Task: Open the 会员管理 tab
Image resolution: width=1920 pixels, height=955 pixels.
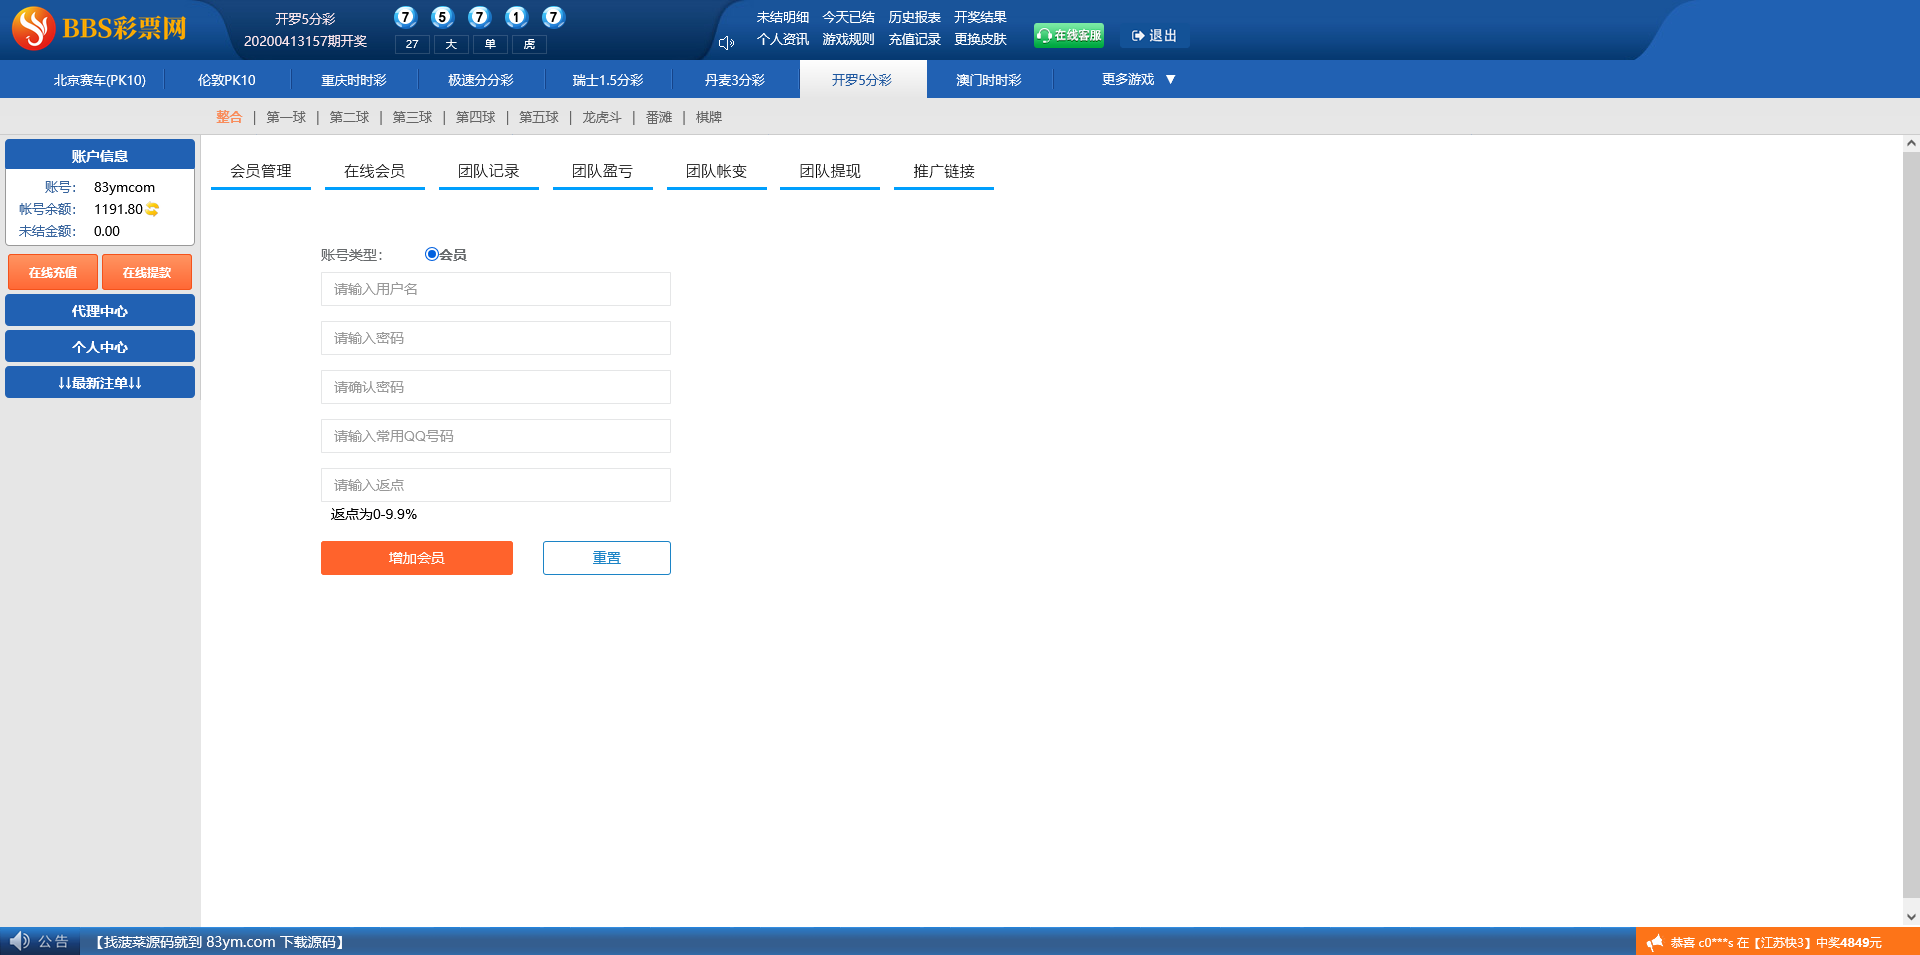Action: pyautogui.click(x=261, y=171)
